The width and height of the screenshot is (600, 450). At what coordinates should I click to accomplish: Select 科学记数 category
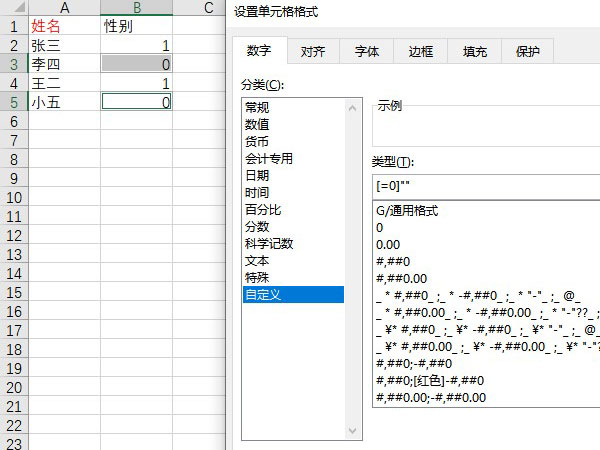click(293, 244)
